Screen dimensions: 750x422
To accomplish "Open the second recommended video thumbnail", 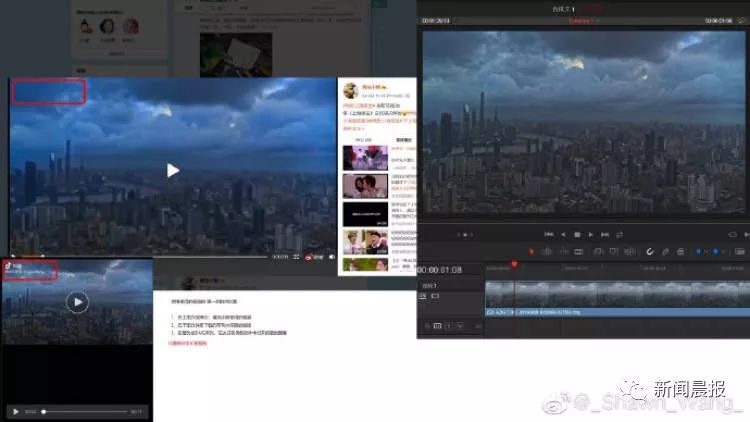I will pos(365,186).
